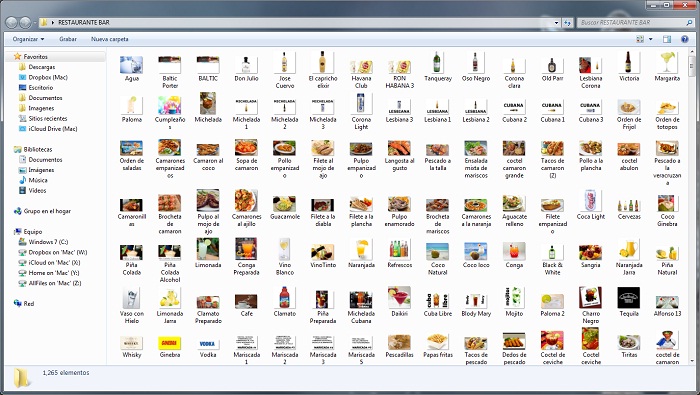Open Grupo en el hogar
This screenshot has height=395, width=700.
(x=47, y=211)
